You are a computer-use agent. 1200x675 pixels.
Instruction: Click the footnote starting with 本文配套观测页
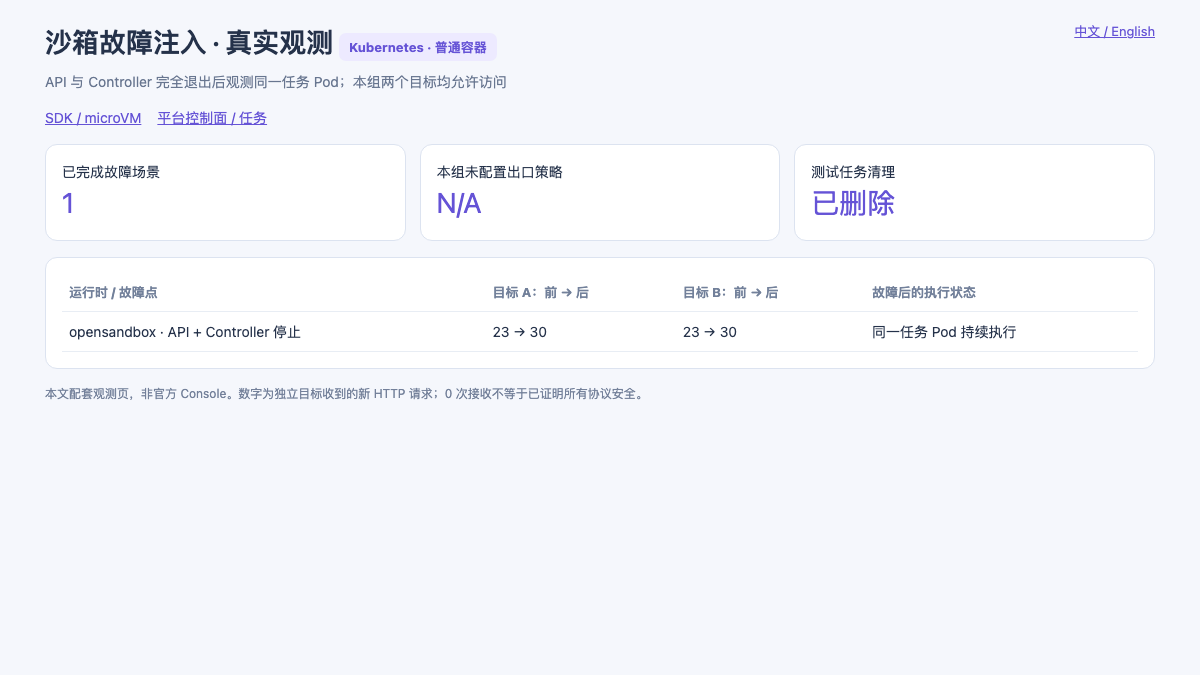pos(346,394)
